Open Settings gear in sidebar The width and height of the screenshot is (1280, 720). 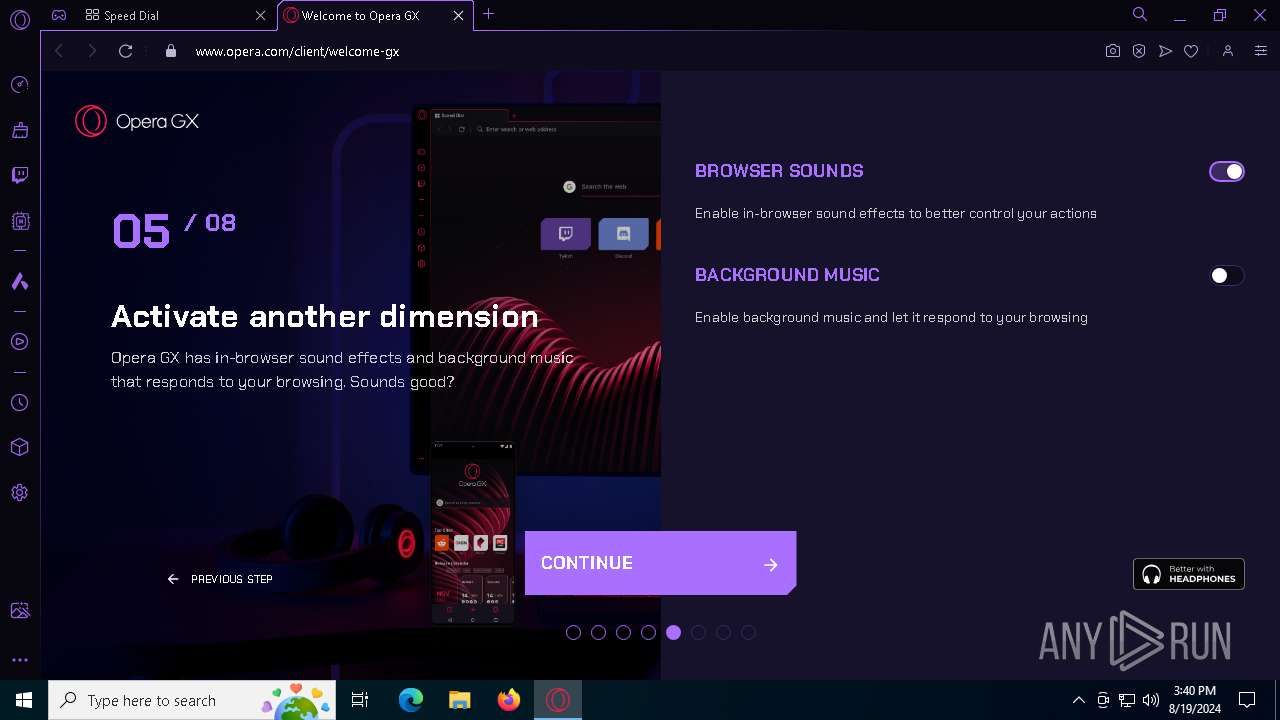[19, 493]
